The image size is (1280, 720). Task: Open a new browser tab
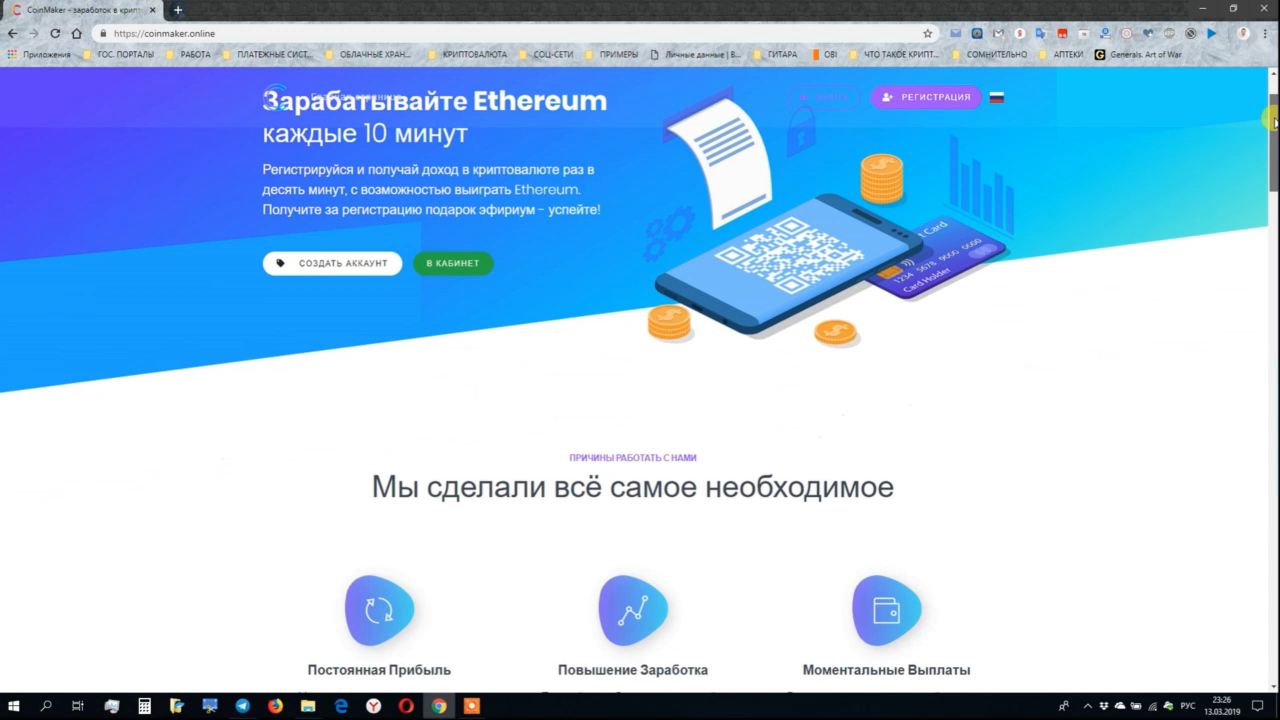(178, 10)
